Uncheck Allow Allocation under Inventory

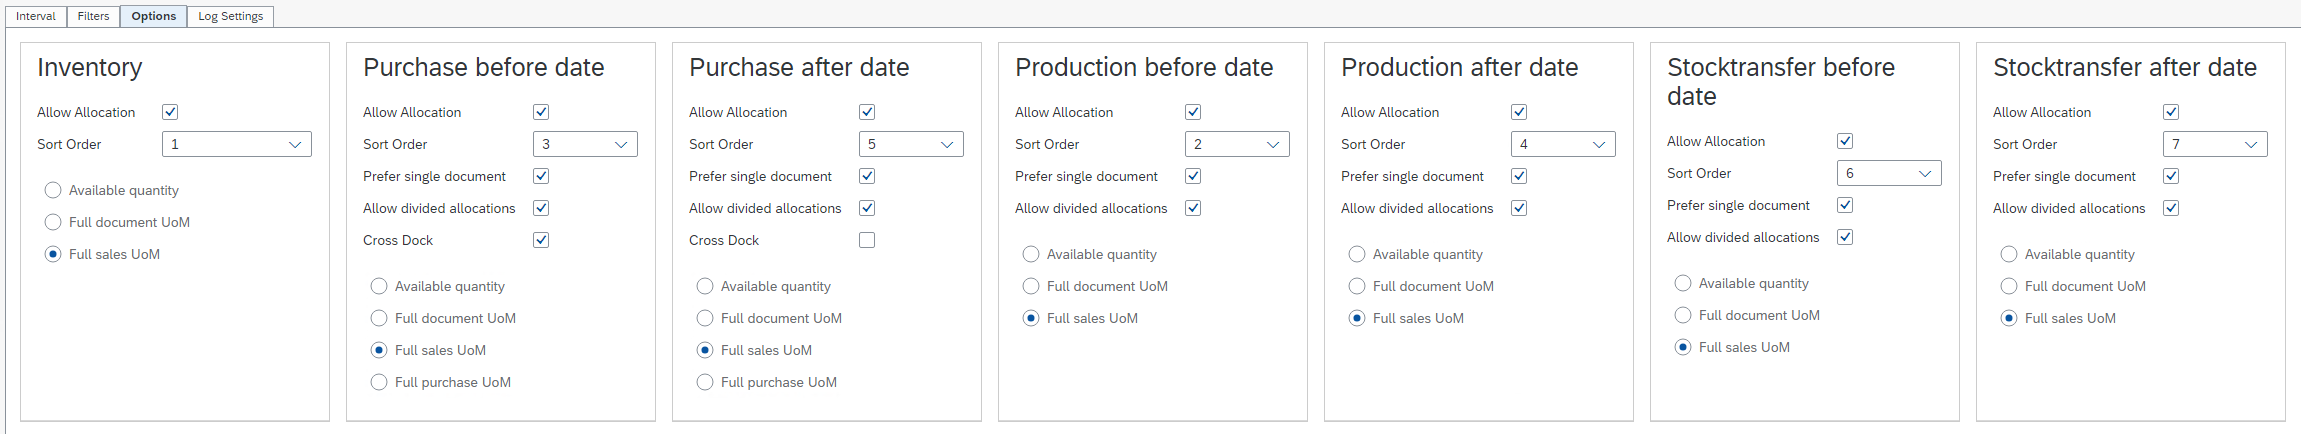[170, 112]
